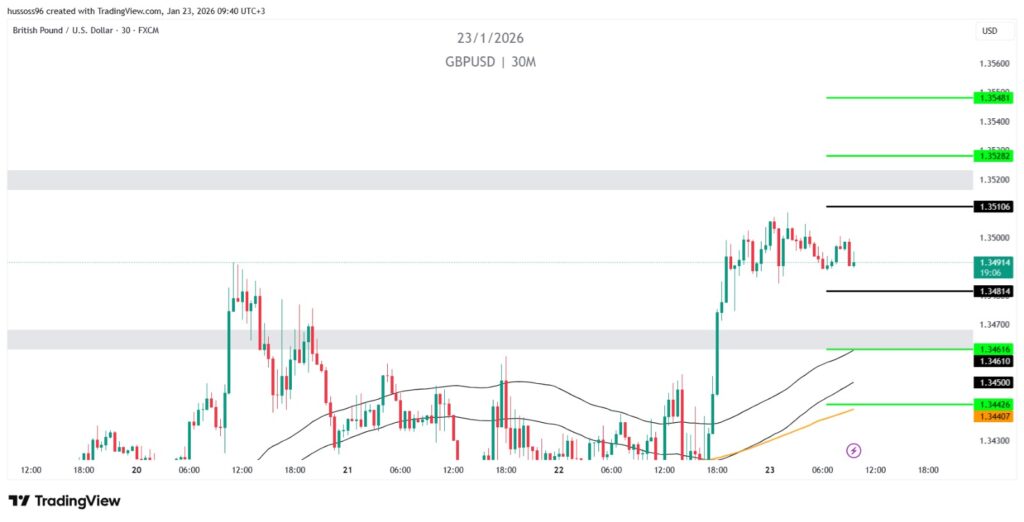Click date marker 21 on time axis

coord(347,469)
